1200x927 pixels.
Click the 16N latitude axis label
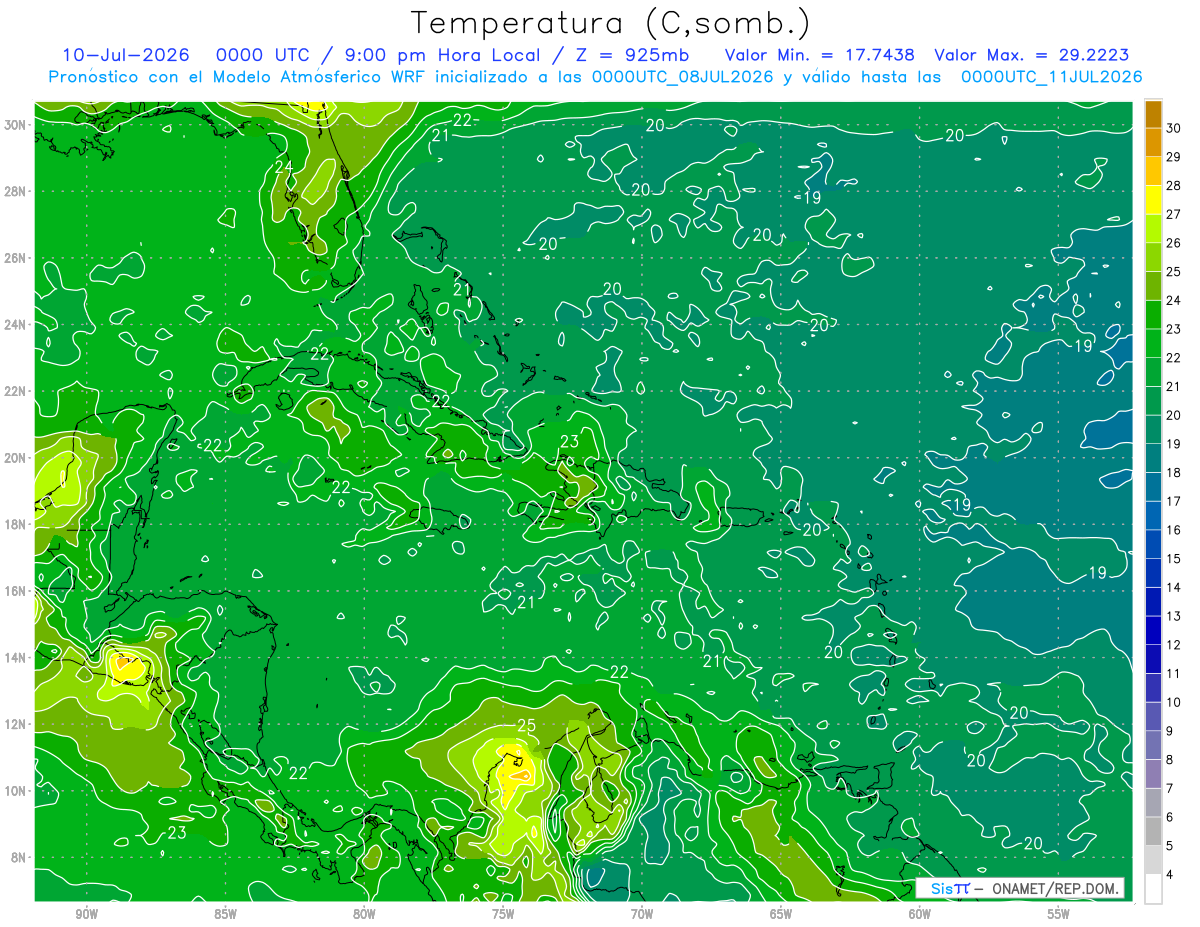15,591
